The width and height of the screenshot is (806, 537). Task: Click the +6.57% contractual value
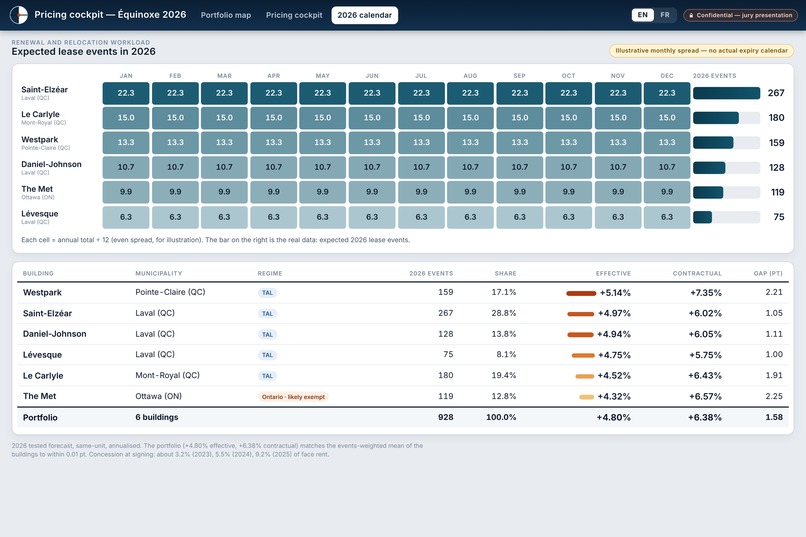click(x=705, y=397)
